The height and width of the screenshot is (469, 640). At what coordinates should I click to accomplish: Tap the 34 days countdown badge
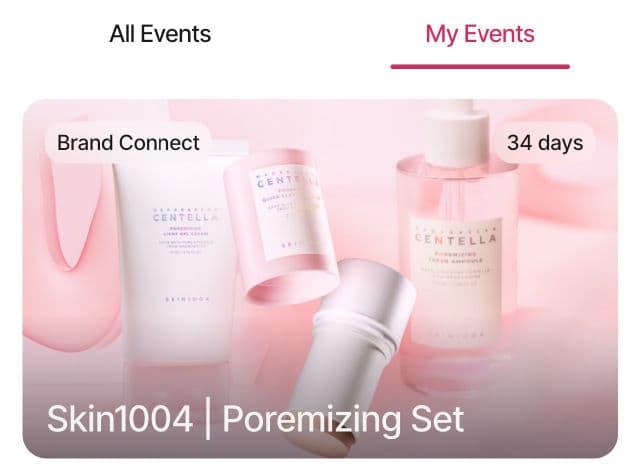(545, 143)
